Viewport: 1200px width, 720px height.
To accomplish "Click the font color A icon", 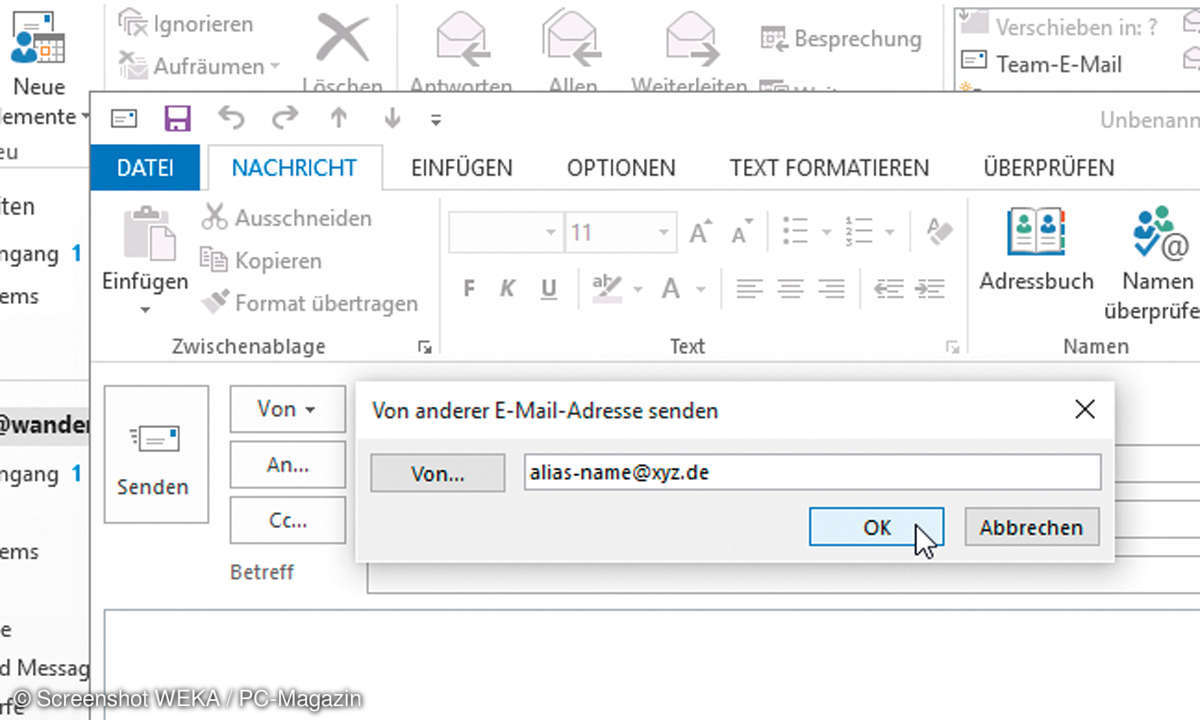I will click(x=670, y=290).
